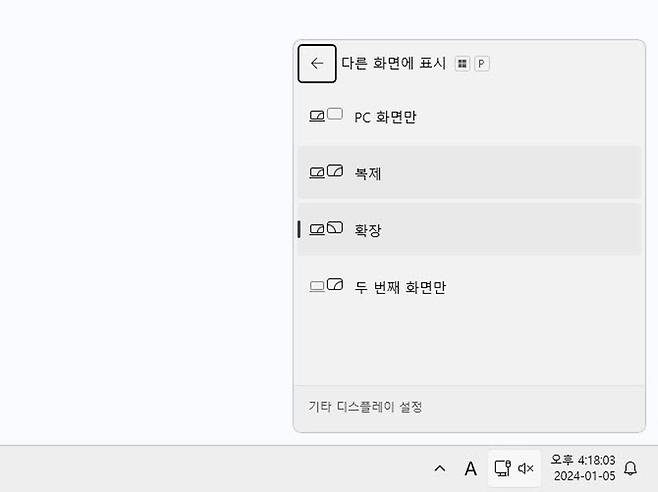Open the clock showing 오후 4:18:03

click(x=582, y=460)
